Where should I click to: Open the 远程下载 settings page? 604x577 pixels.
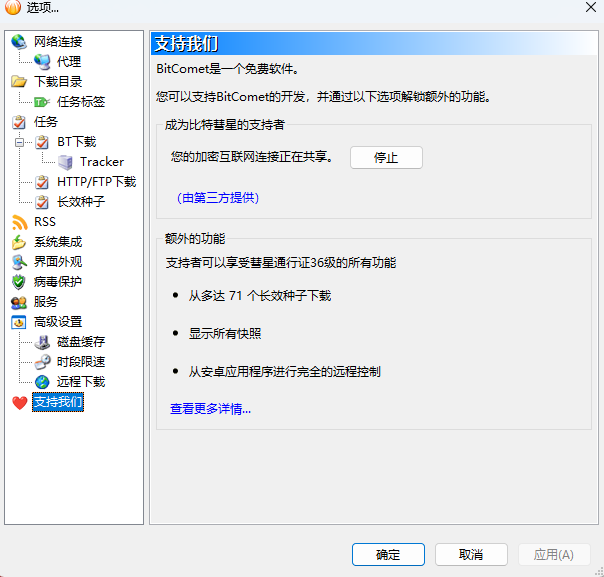point(81,382)
